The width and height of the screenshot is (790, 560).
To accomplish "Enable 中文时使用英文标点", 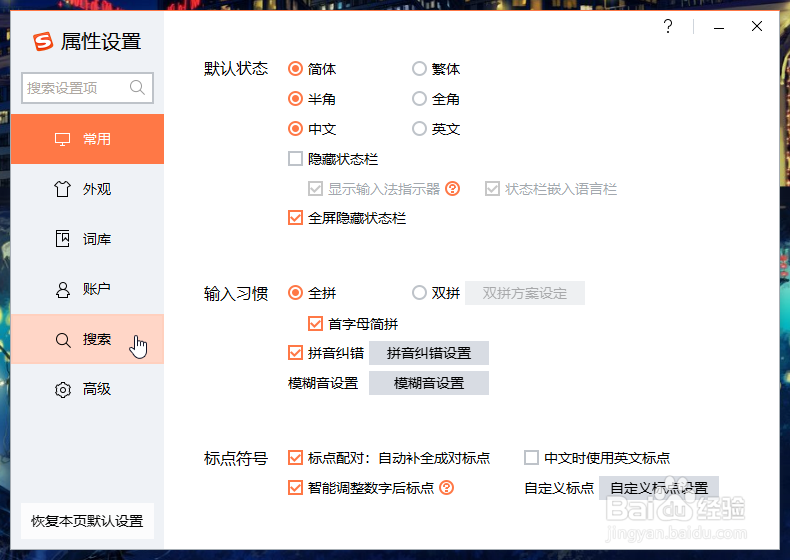I will (532, 458).
